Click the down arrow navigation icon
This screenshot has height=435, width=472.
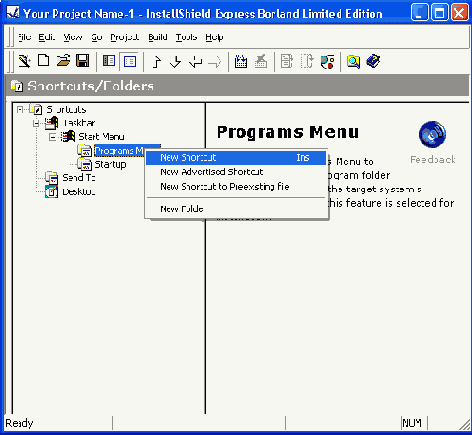[175, 62]
